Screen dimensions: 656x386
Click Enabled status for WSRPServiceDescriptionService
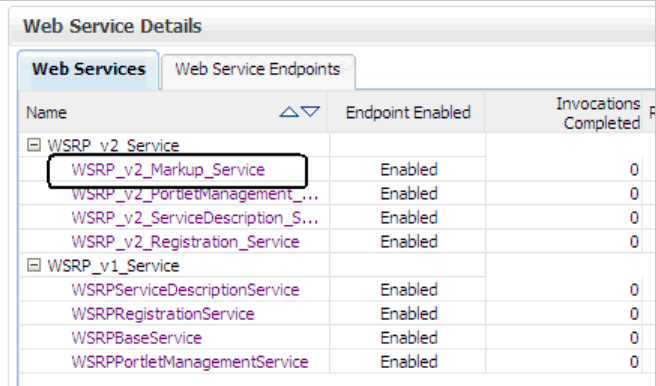coord(409,290)
